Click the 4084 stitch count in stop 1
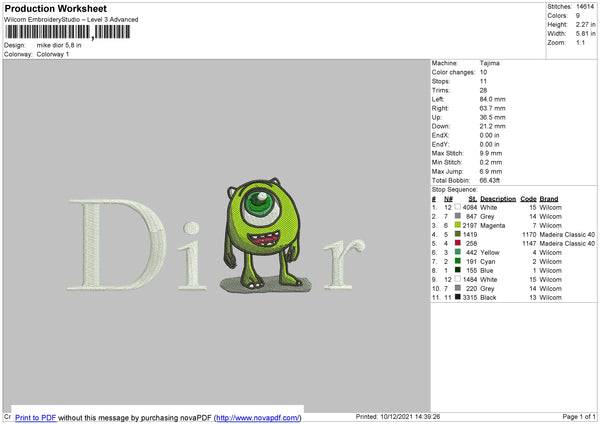Screen dimensions: 600x424 (470, 207)
